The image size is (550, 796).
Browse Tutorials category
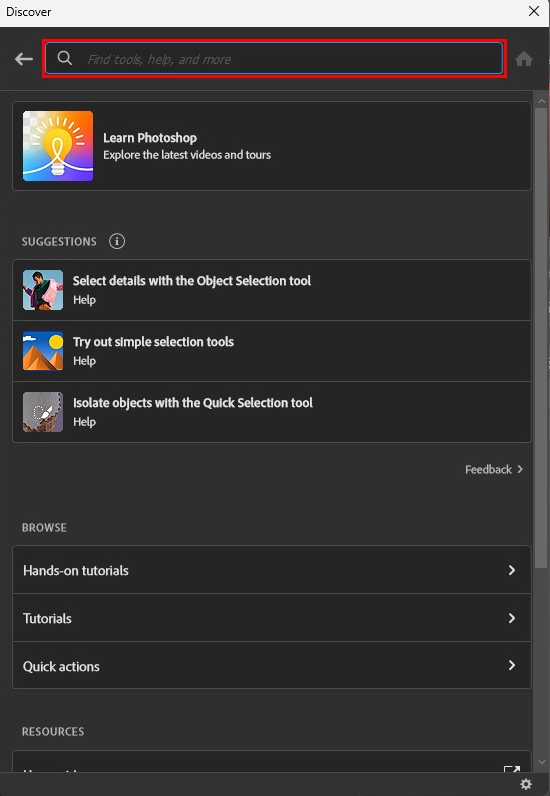pos(272,618)
